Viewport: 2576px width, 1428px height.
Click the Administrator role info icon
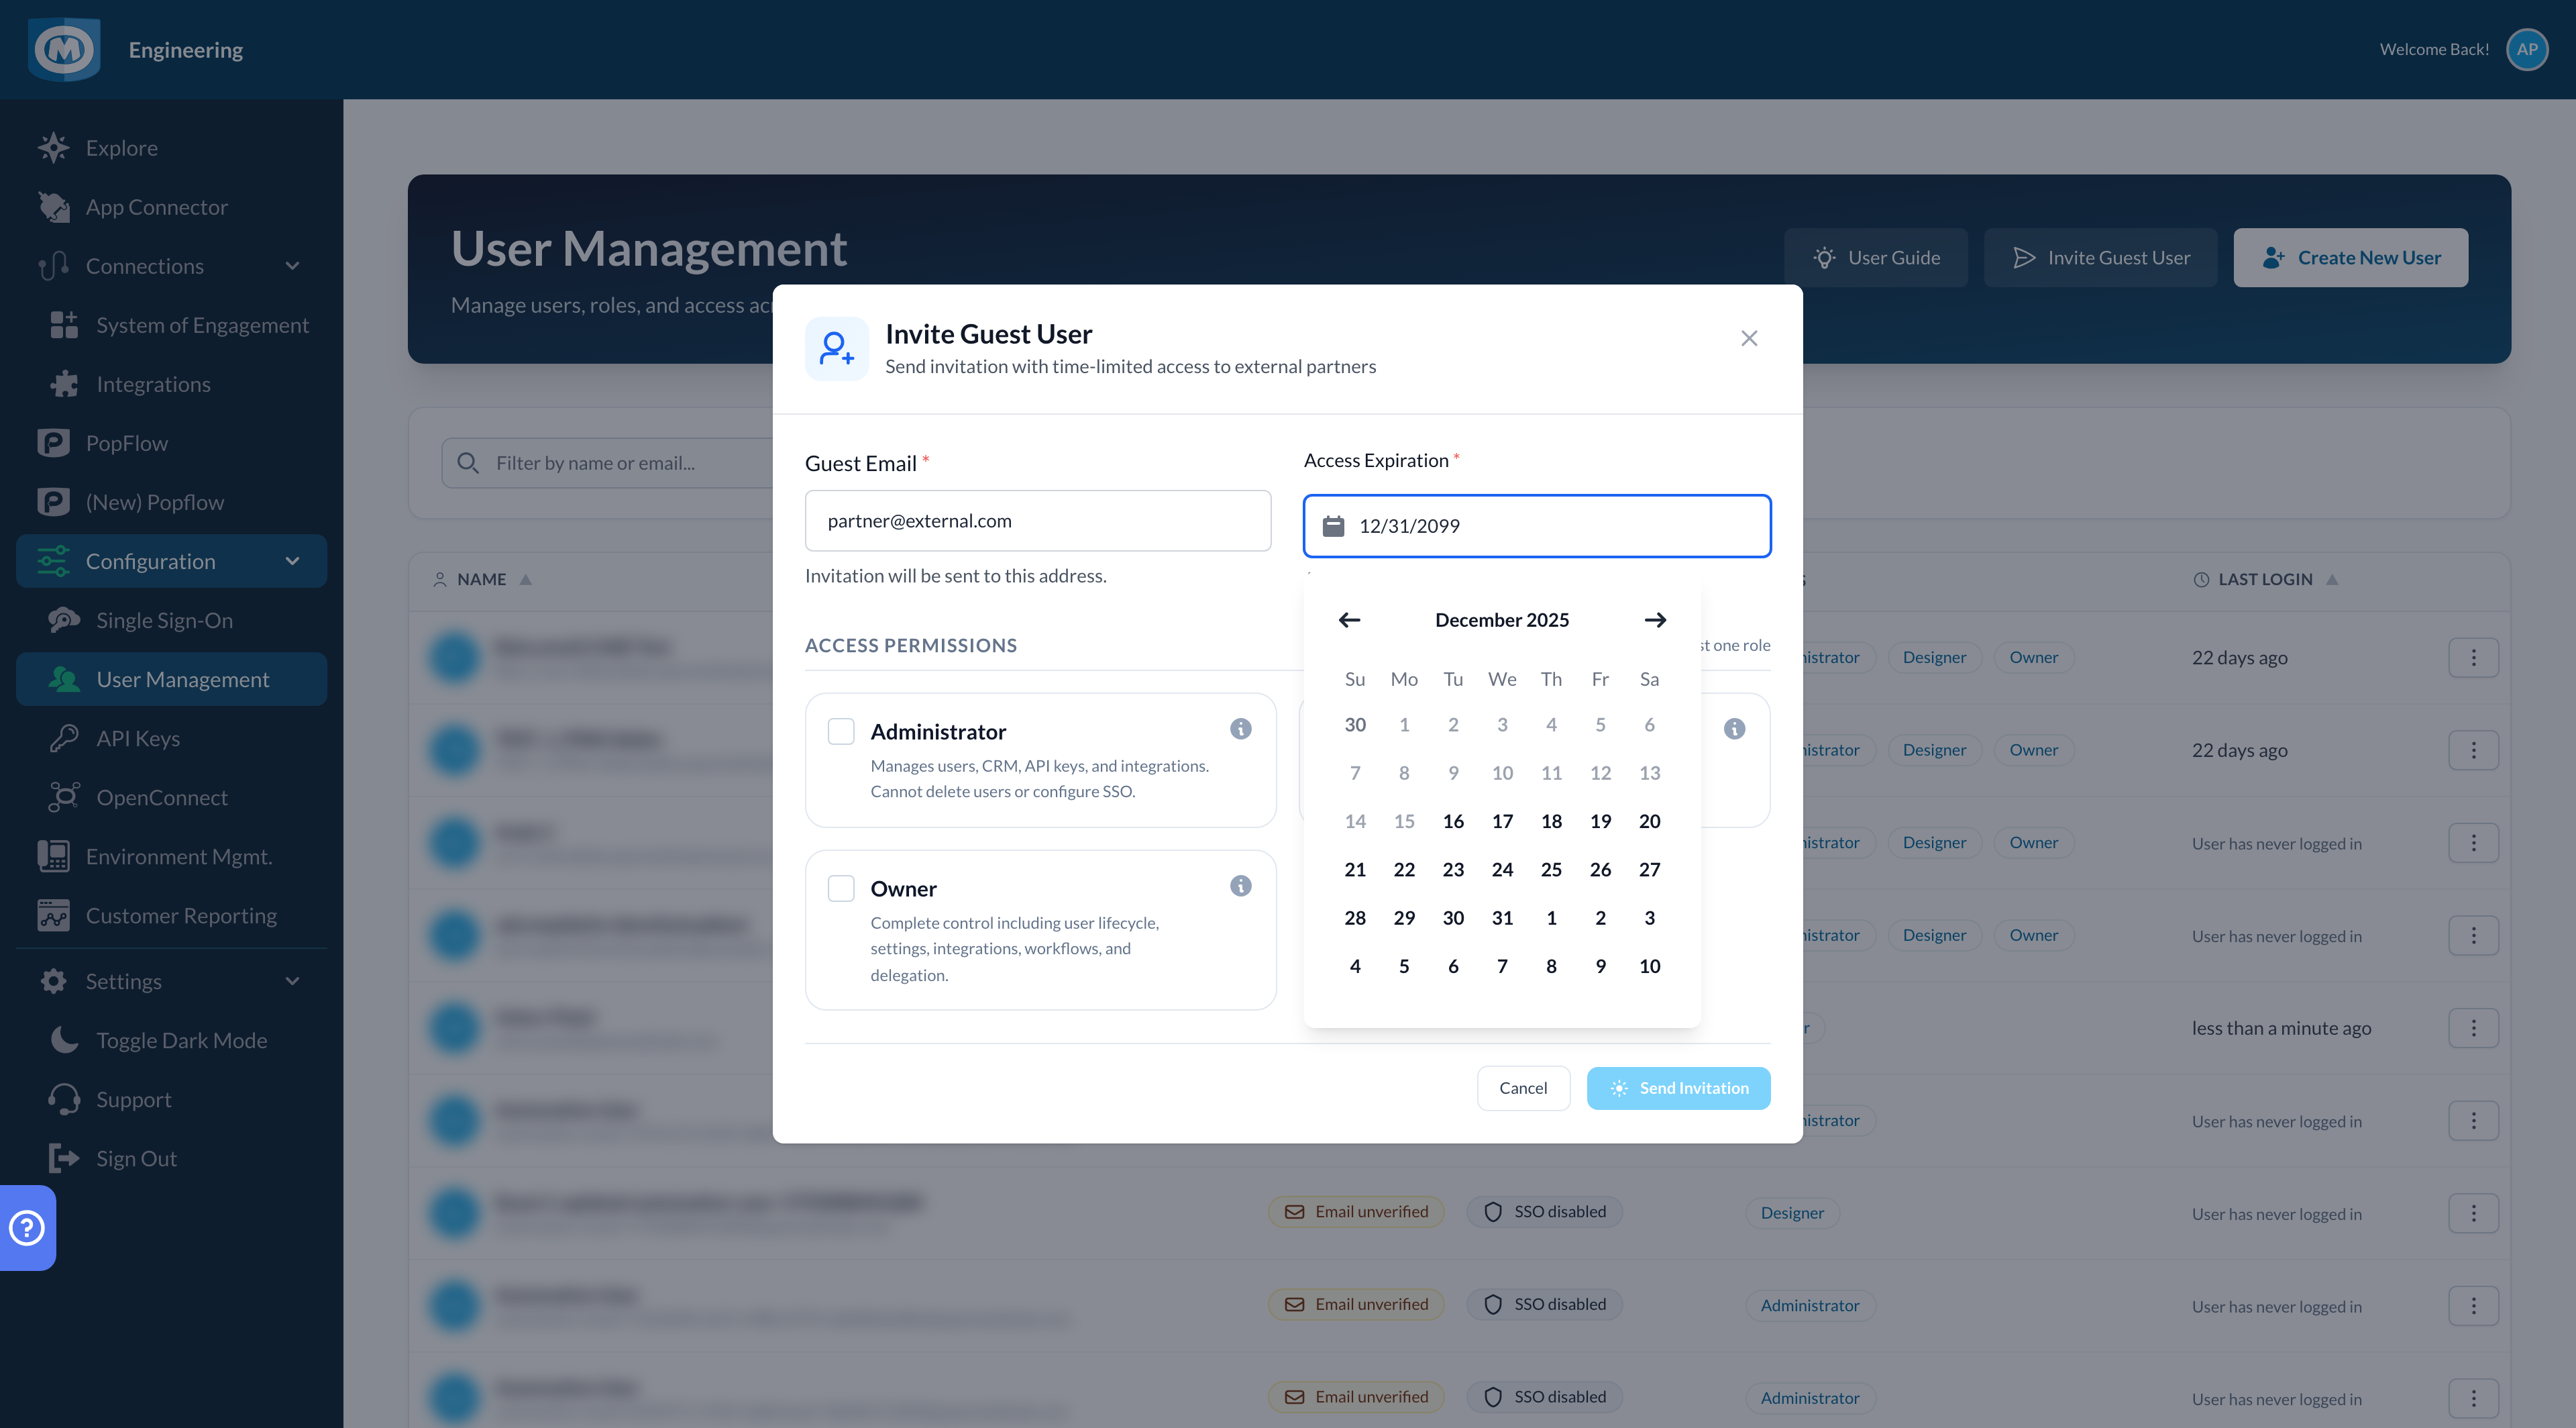coord(1241,729)
